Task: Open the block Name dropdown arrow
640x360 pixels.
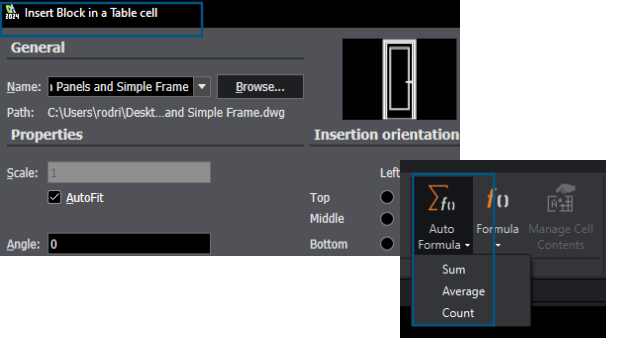Action: pyautogui.click(x=202, y=87)
